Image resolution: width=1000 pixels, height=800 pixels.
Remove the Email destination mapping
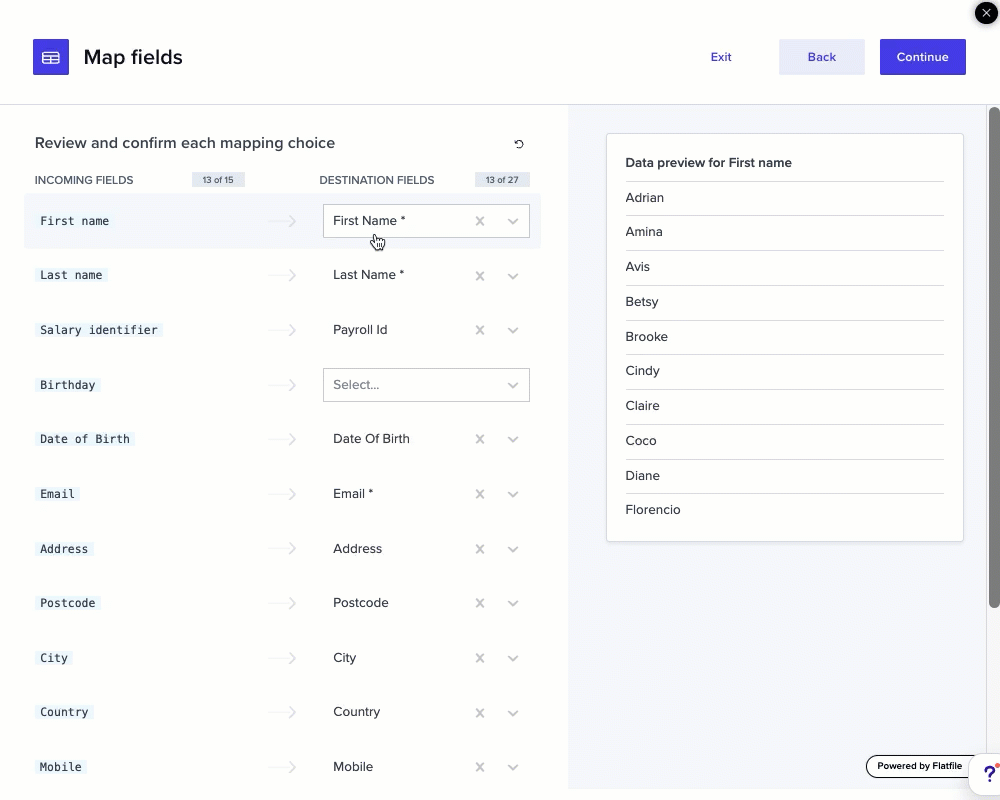tap(480, 494)
